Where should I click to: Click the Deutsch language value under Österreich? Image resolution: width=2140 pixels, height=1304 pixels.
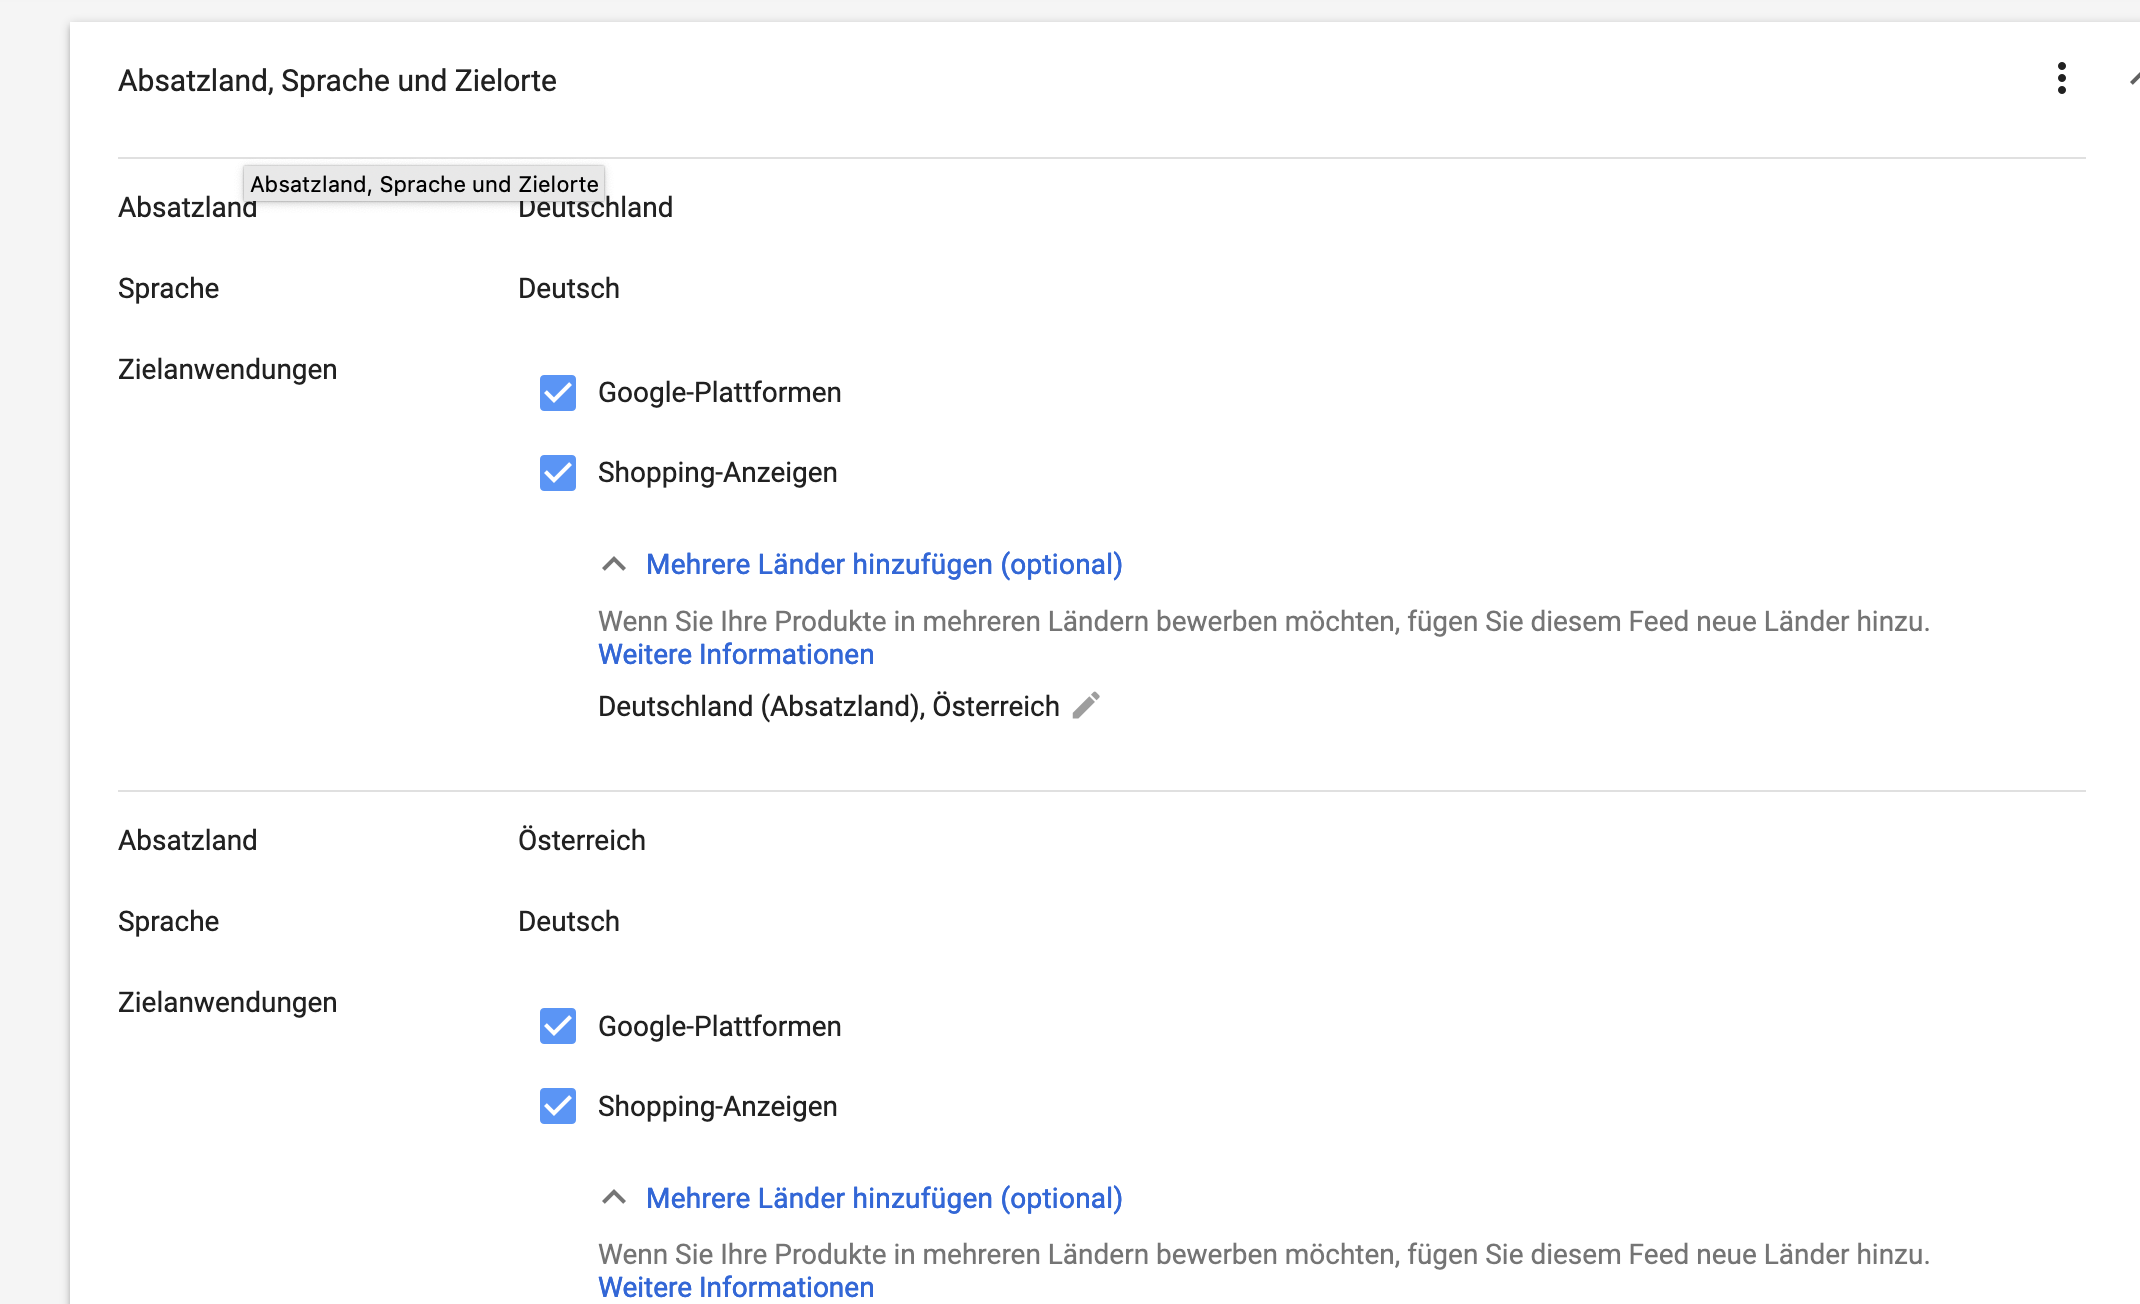click(x=569, y=922)
